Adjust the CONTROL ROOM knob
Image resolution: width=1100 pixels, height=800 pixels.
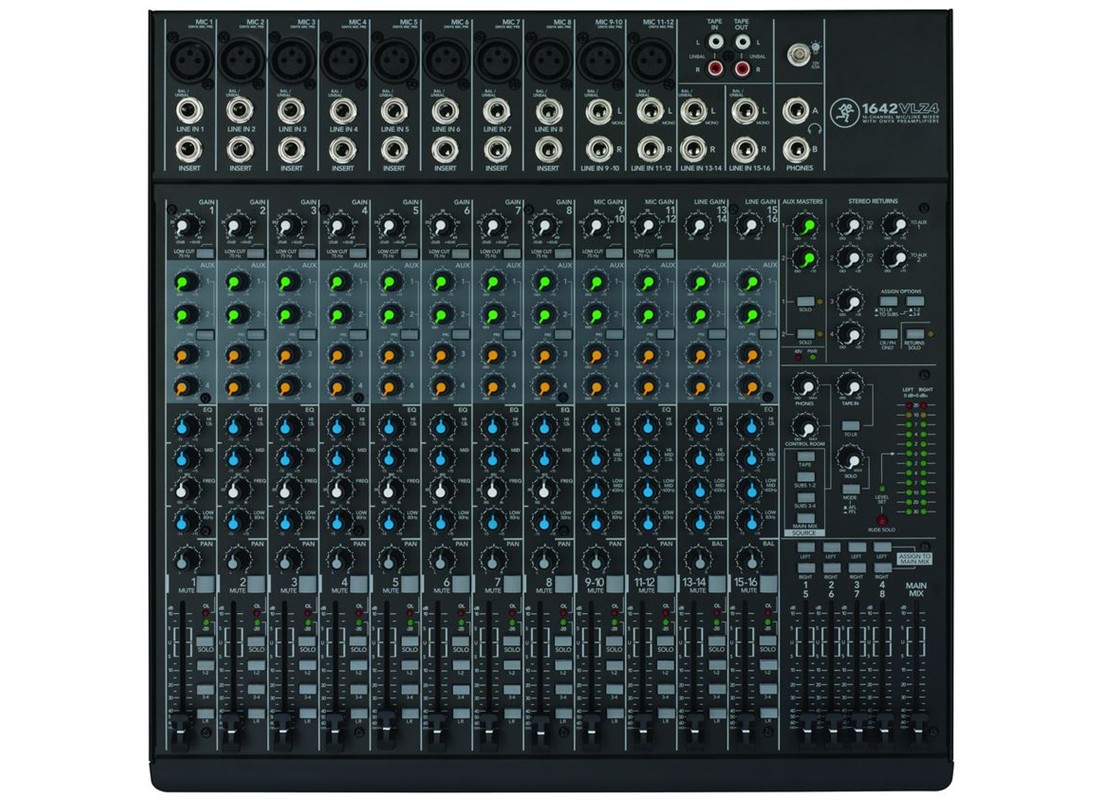(x=805, y=428)
